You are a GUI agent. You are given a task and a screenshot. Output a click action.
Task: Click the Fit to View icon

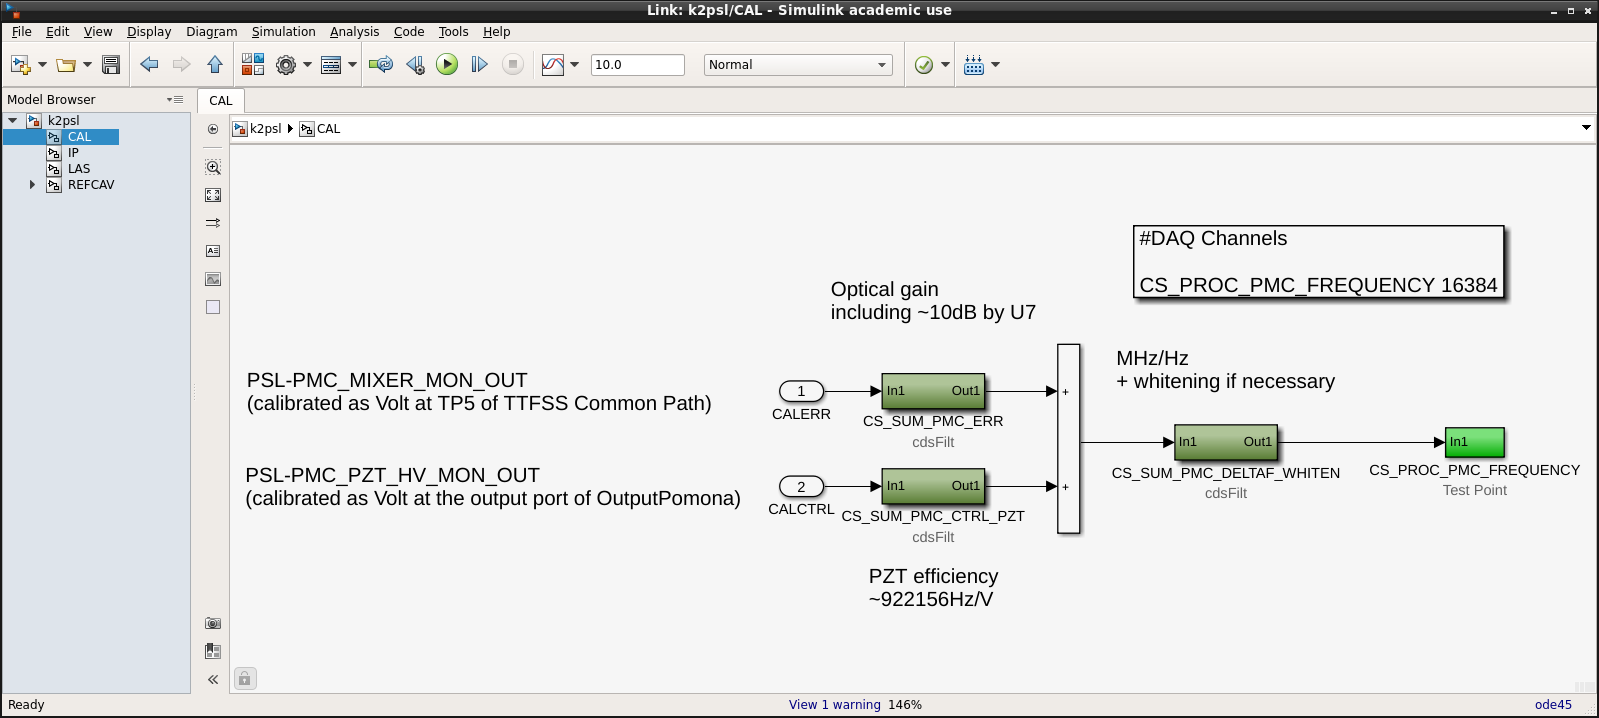pyautogui.click(x=213, y=195)
